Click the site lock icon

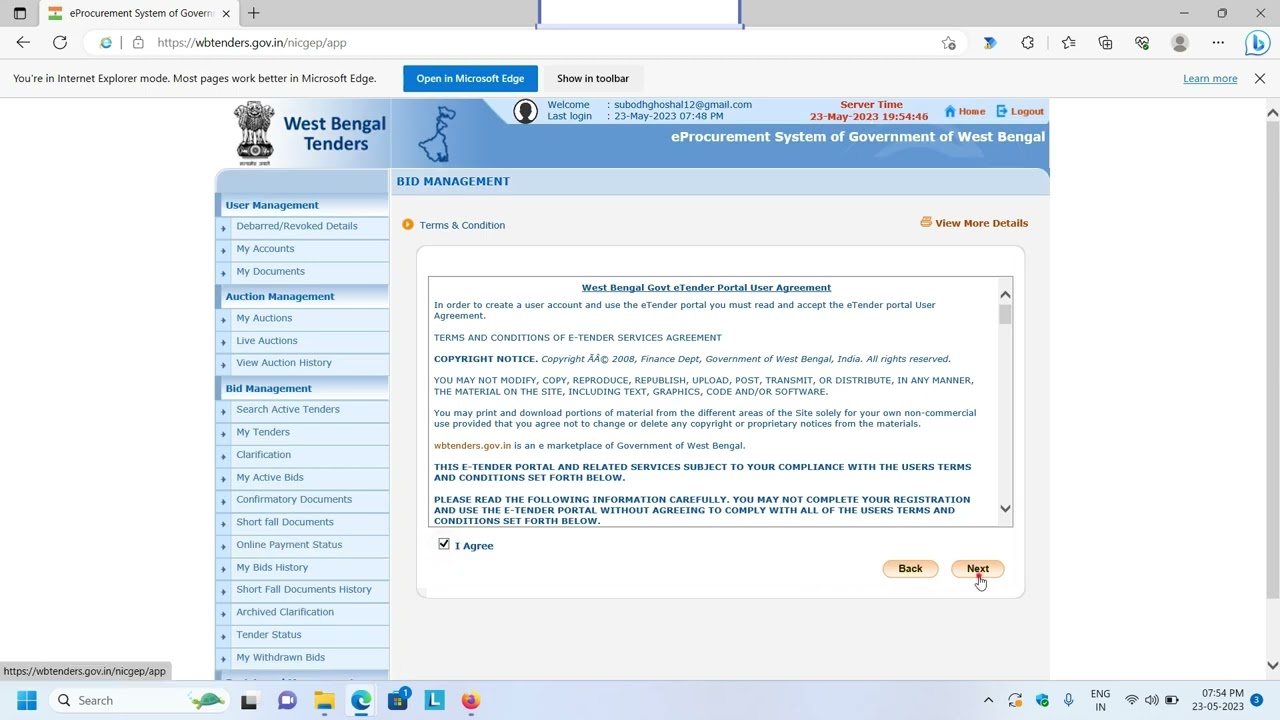point(138,43)
